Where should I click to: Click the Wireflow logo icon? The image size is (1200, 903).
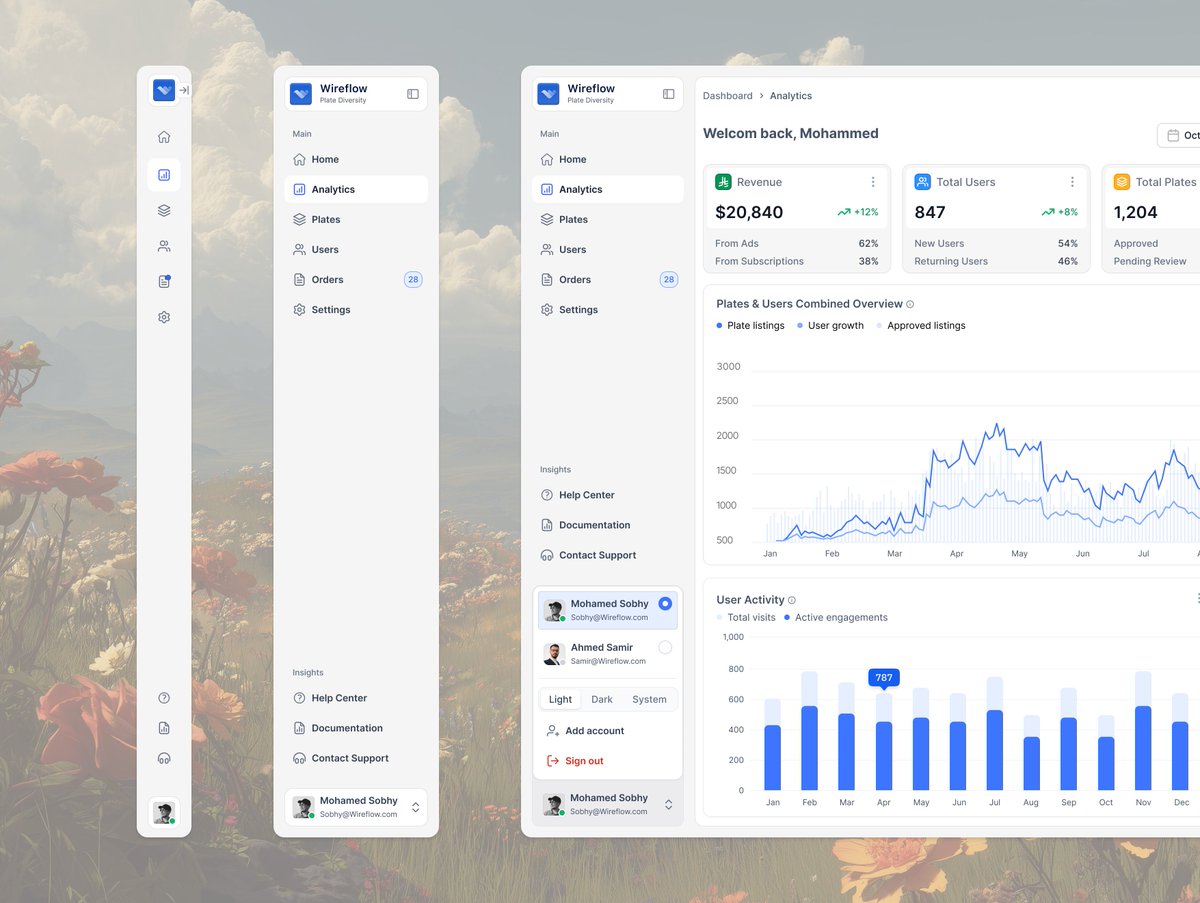[x=164, y=89]
